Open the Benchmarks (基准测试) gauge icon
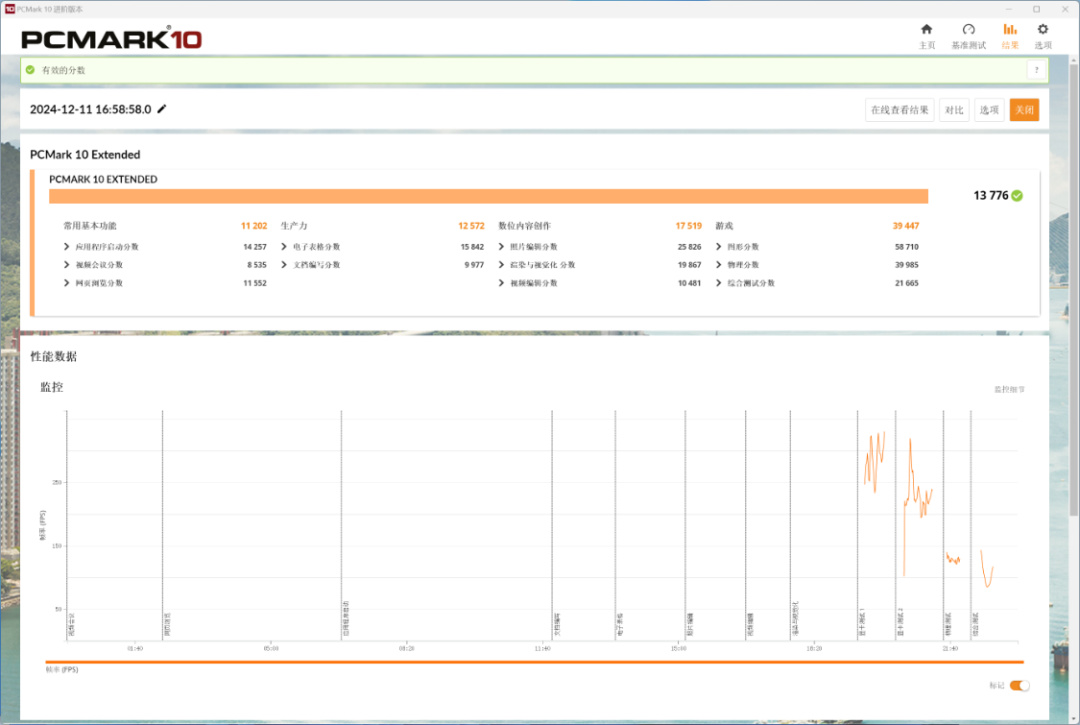The height and width of the screenshot is (725, 1080). point(968,30)
